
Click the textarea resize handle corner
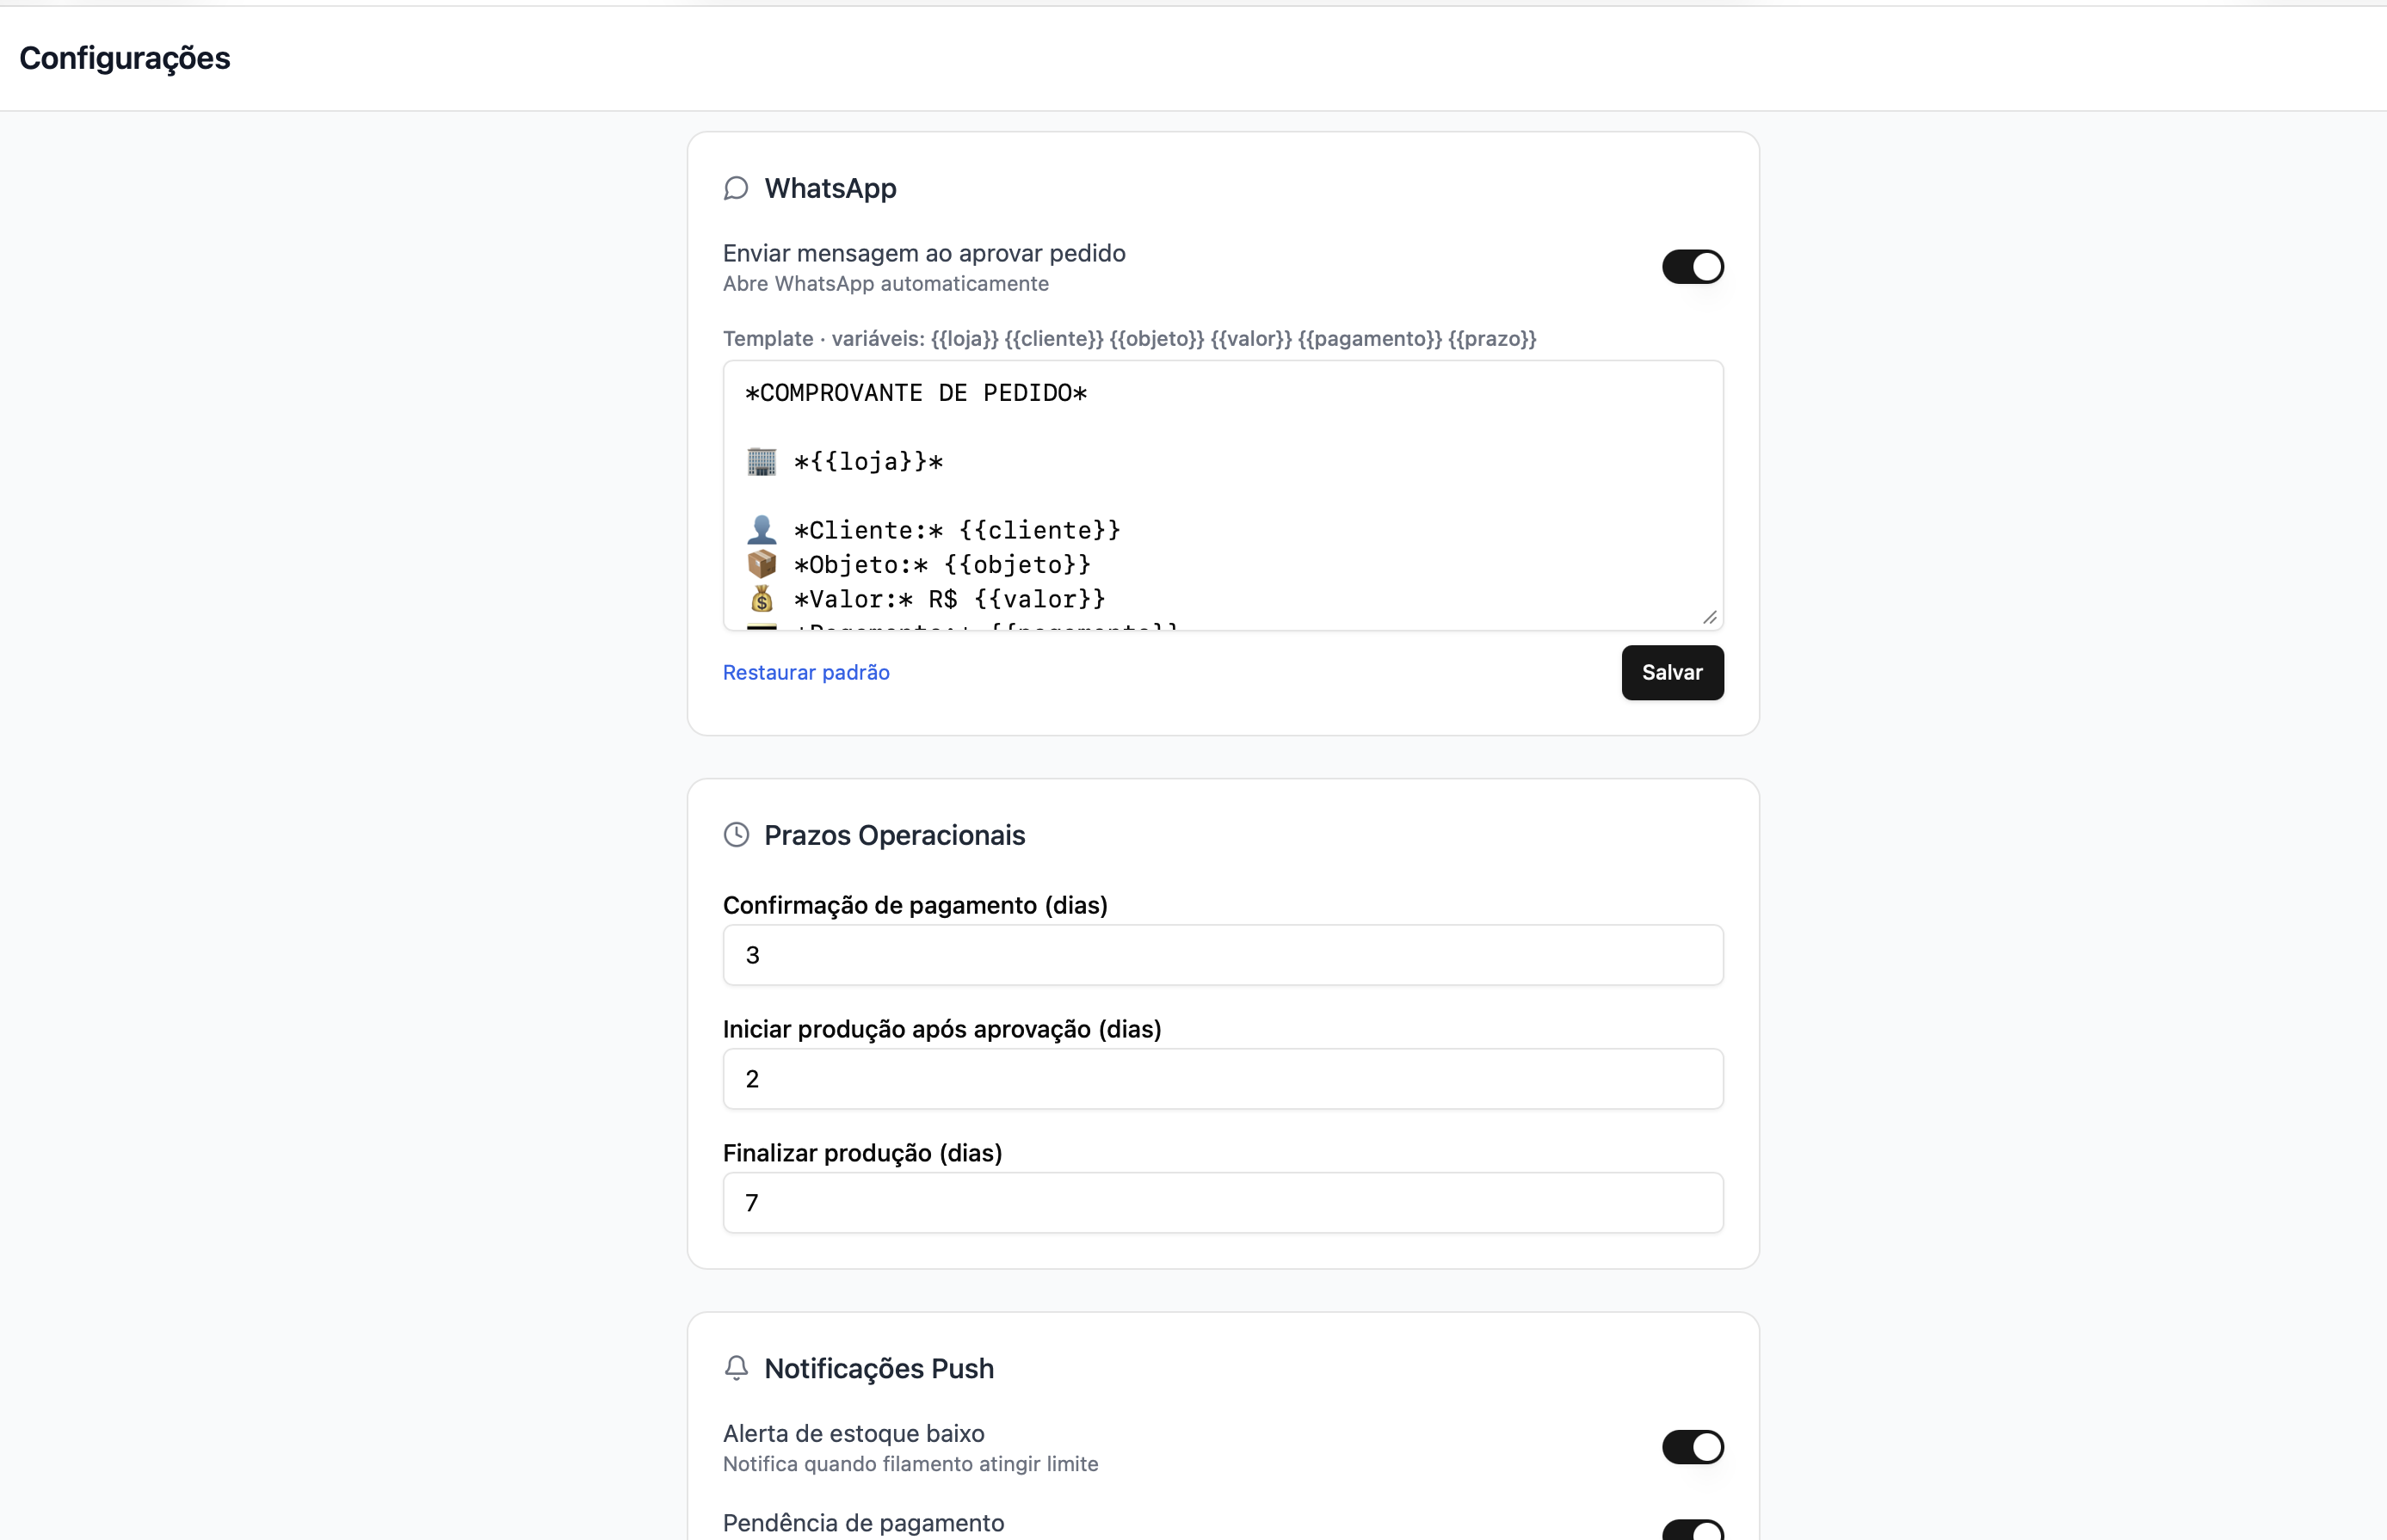click(1710, 617)
